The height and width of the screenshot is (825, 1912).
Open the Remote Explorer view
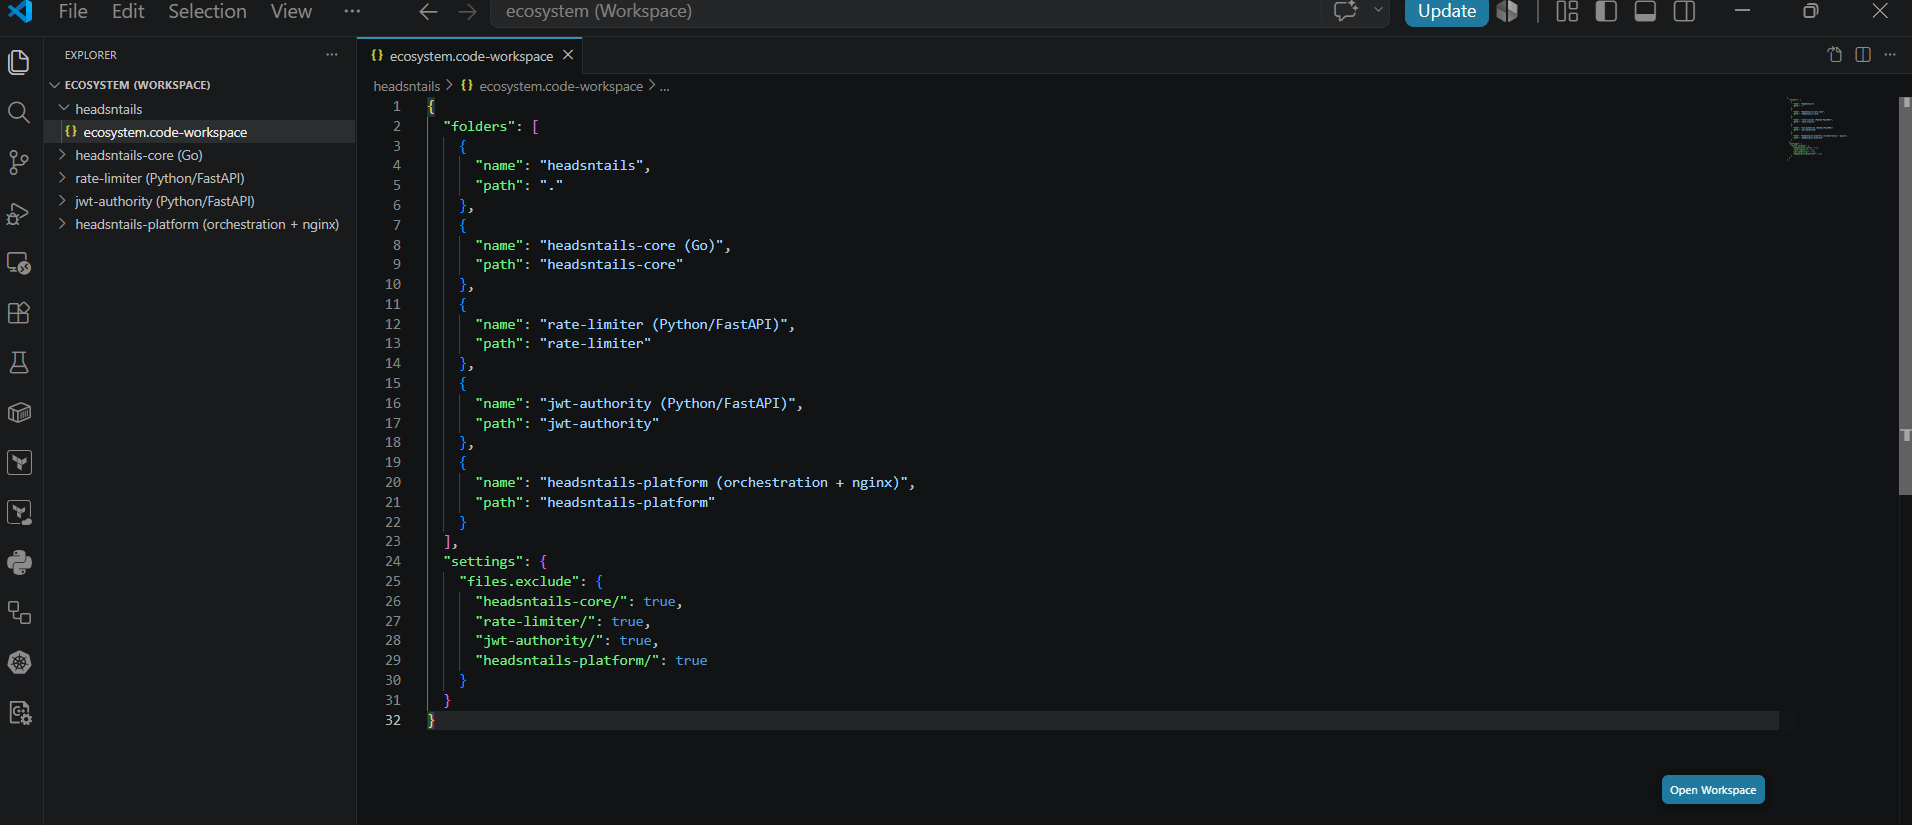click(19, 263)
